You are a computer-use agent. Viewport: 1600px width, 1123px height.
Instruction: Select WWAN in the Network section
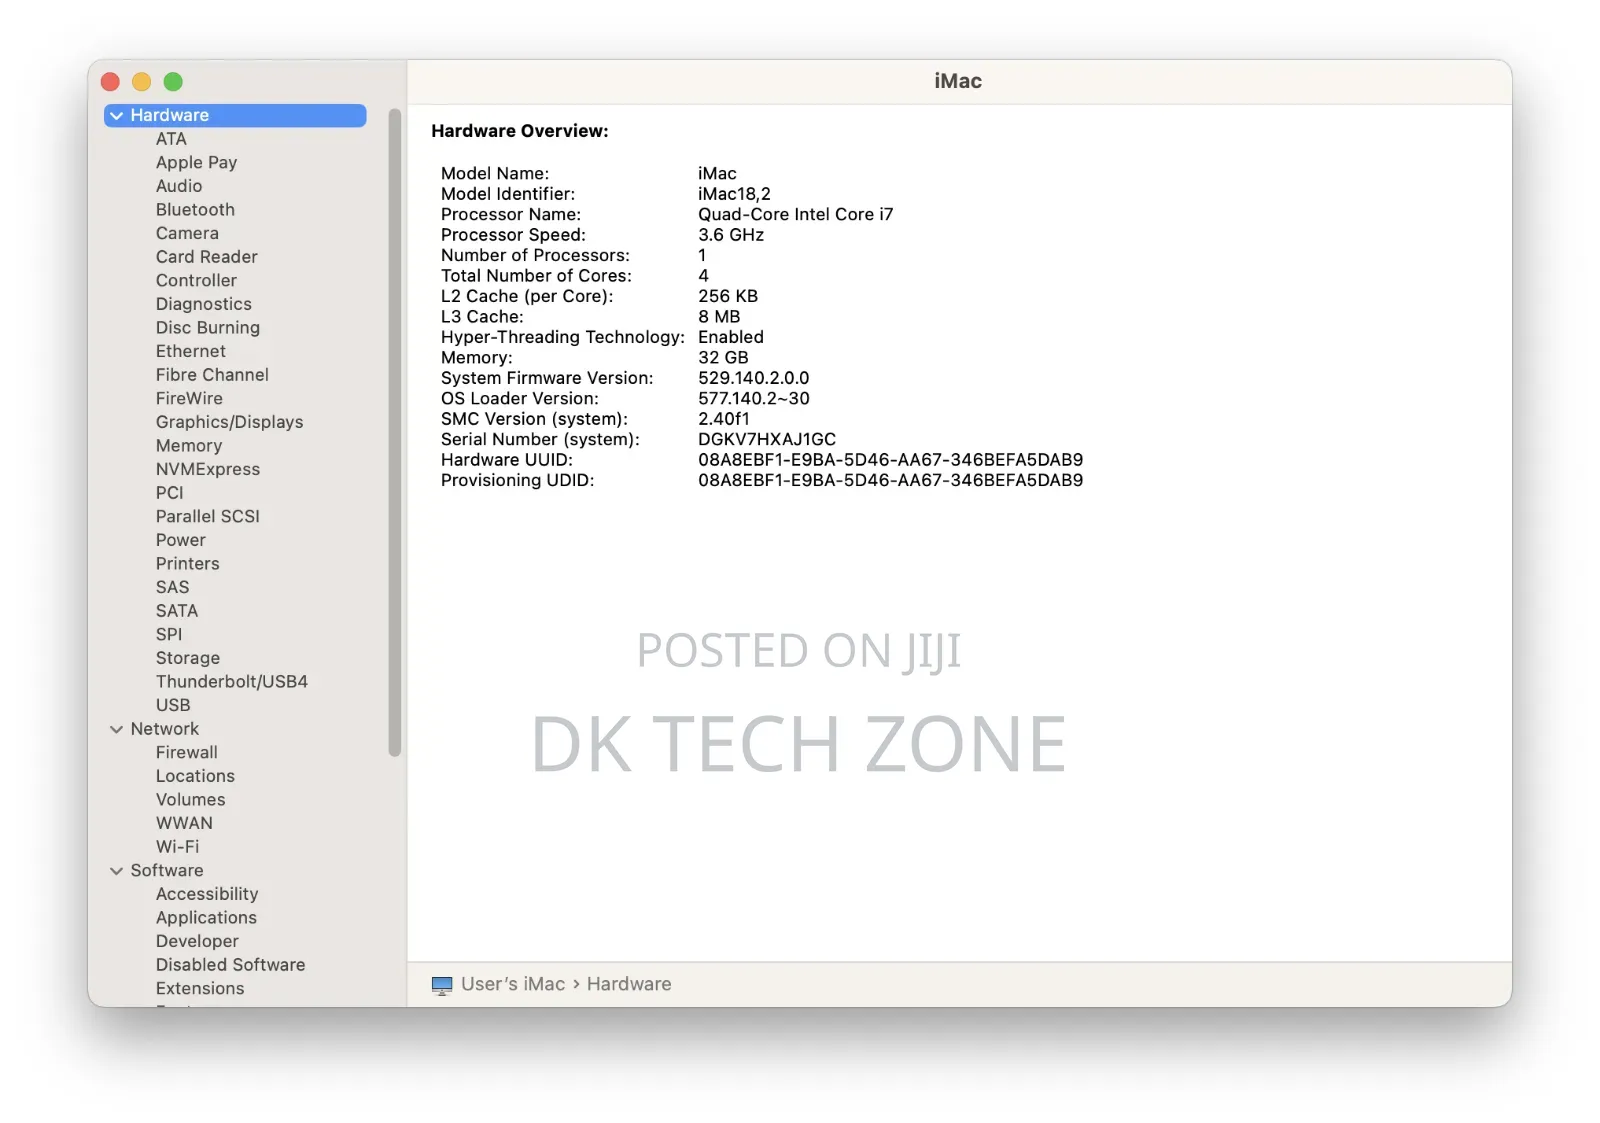coord(184,823)
